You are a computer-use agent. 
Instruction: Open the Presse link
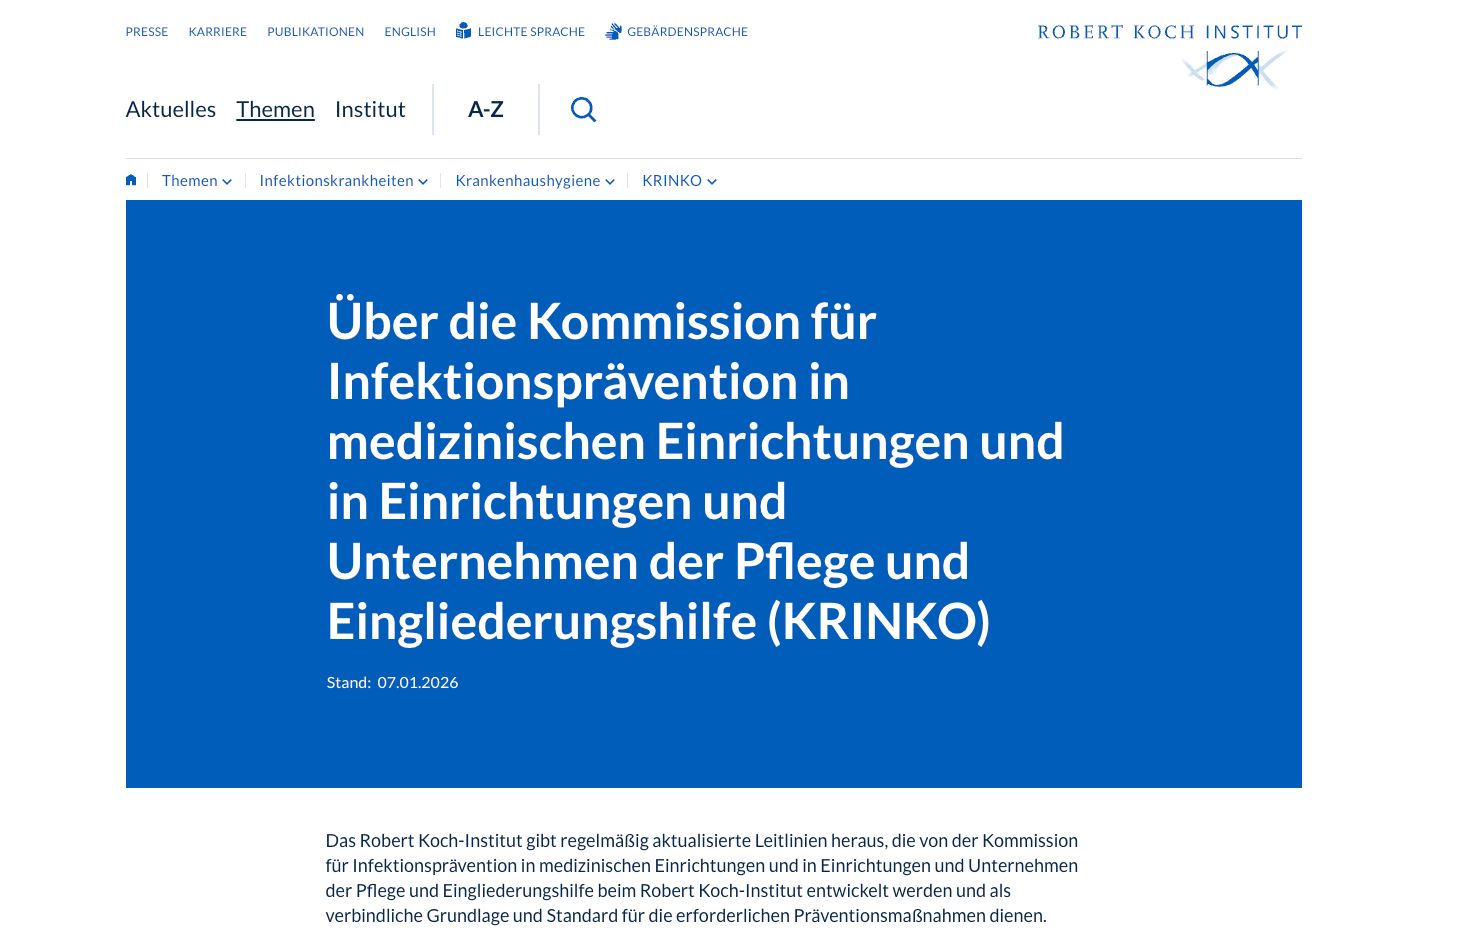(147, 32)
